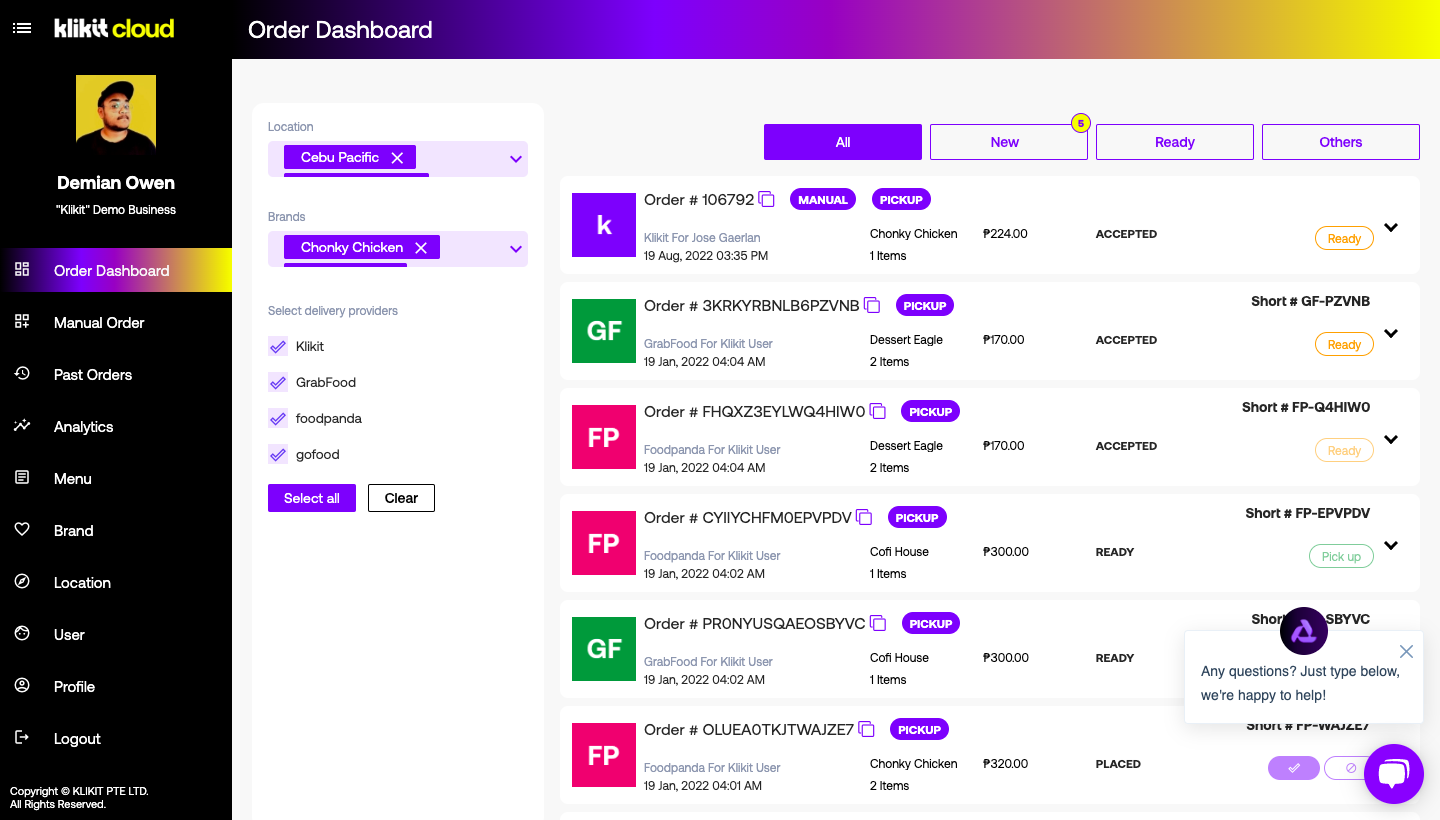
Task: Click the Logout arrow icon
Action: (x=22, y=738)
